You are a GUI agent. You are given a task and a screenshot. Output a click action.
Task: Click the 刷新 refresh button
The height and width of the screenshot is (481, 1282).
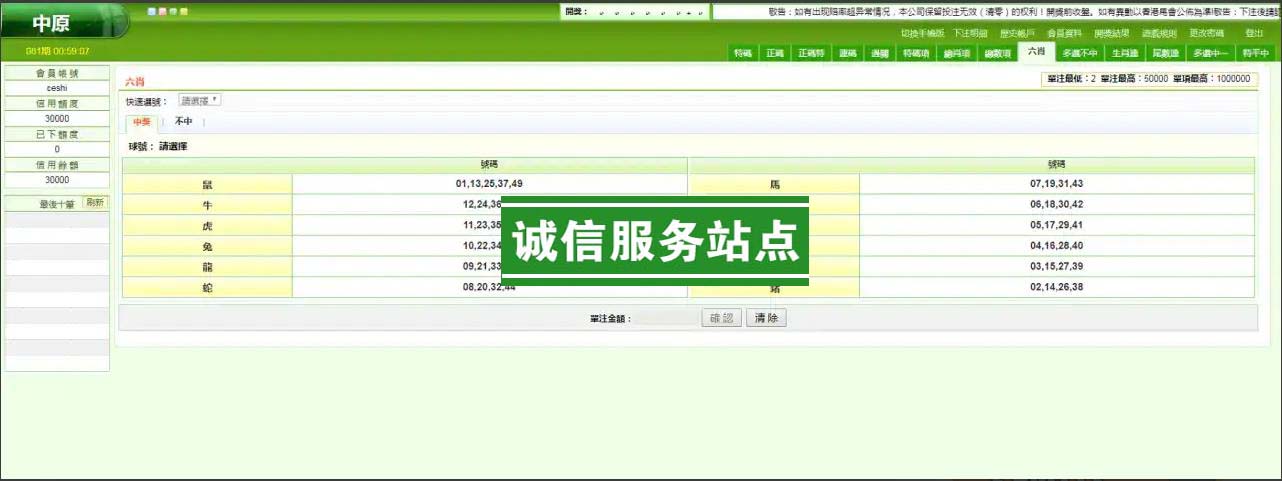pos(95,202)
